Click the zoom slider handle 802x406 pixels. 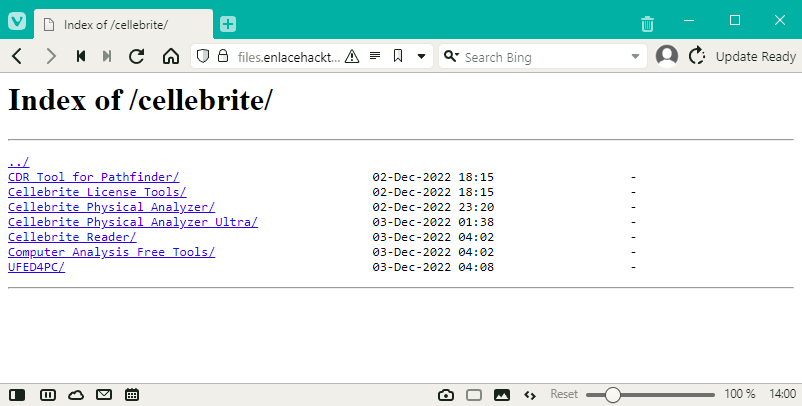pos(612,395)
